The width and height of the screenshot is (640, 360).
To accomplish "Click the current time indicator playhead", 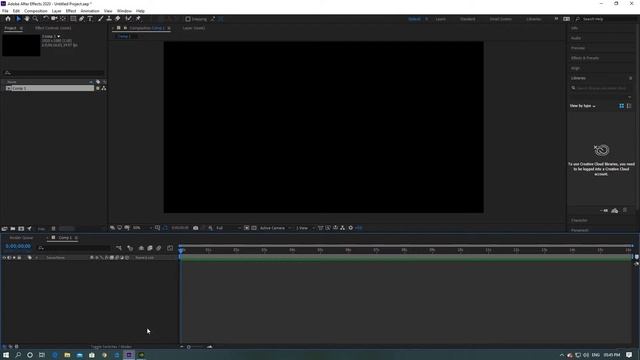I will [181, 250].
